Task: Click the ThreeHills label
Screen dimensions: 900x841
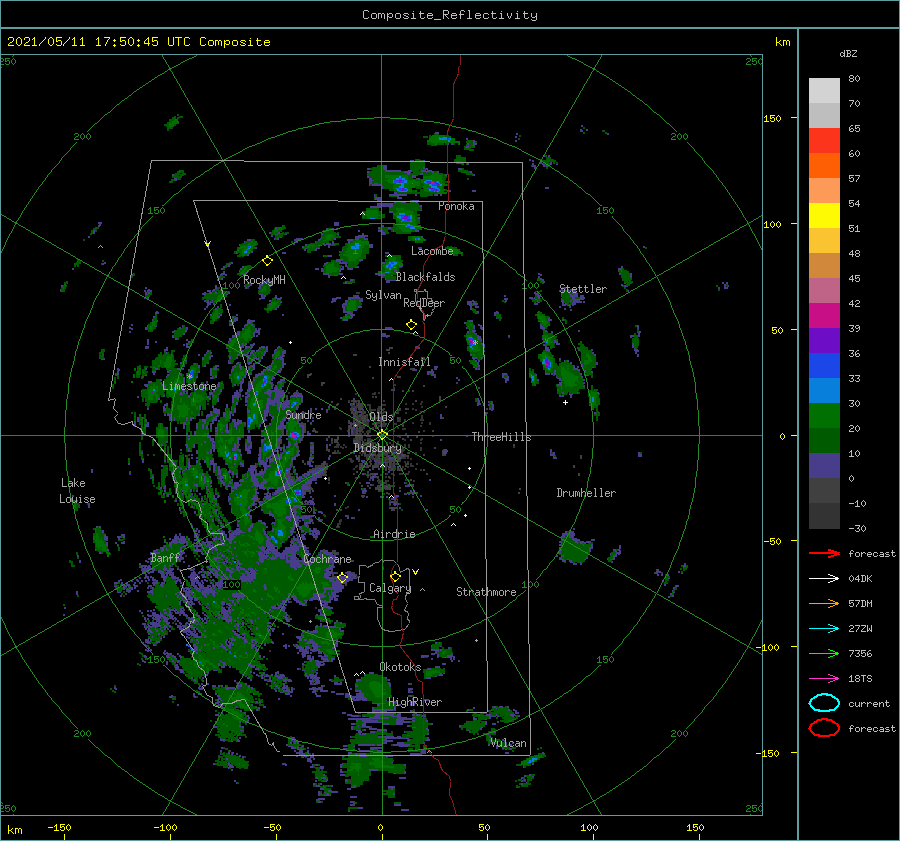Action: click(x=501, y=437)
